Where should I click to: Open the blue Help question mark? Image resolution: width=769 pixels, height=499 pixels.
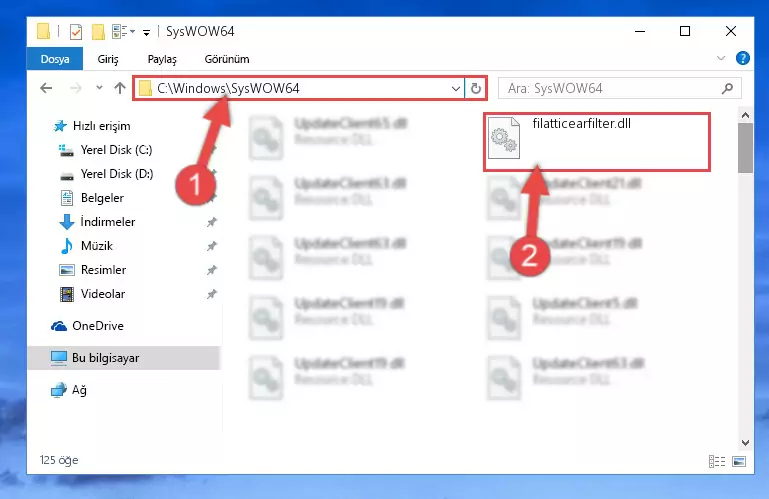tap(743, 58)
